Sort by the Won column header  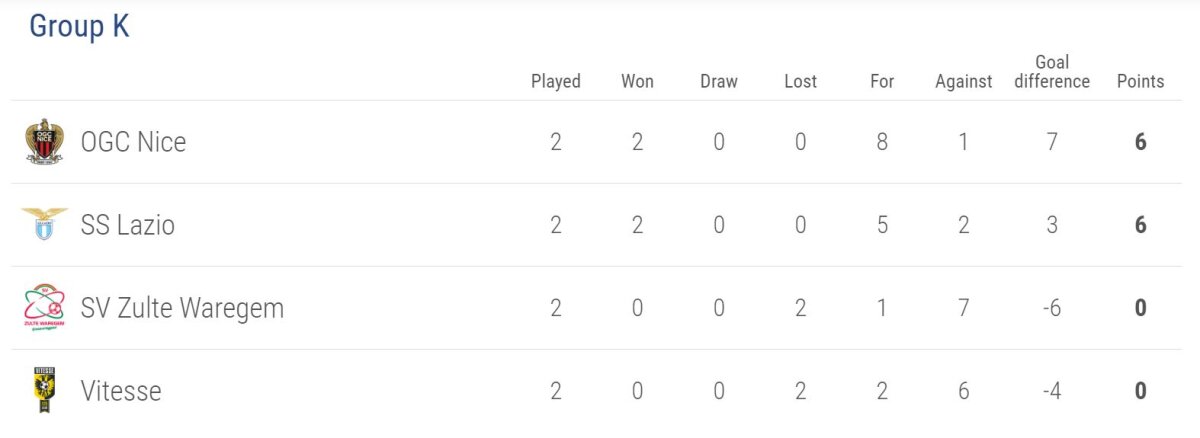pos(637,81)
